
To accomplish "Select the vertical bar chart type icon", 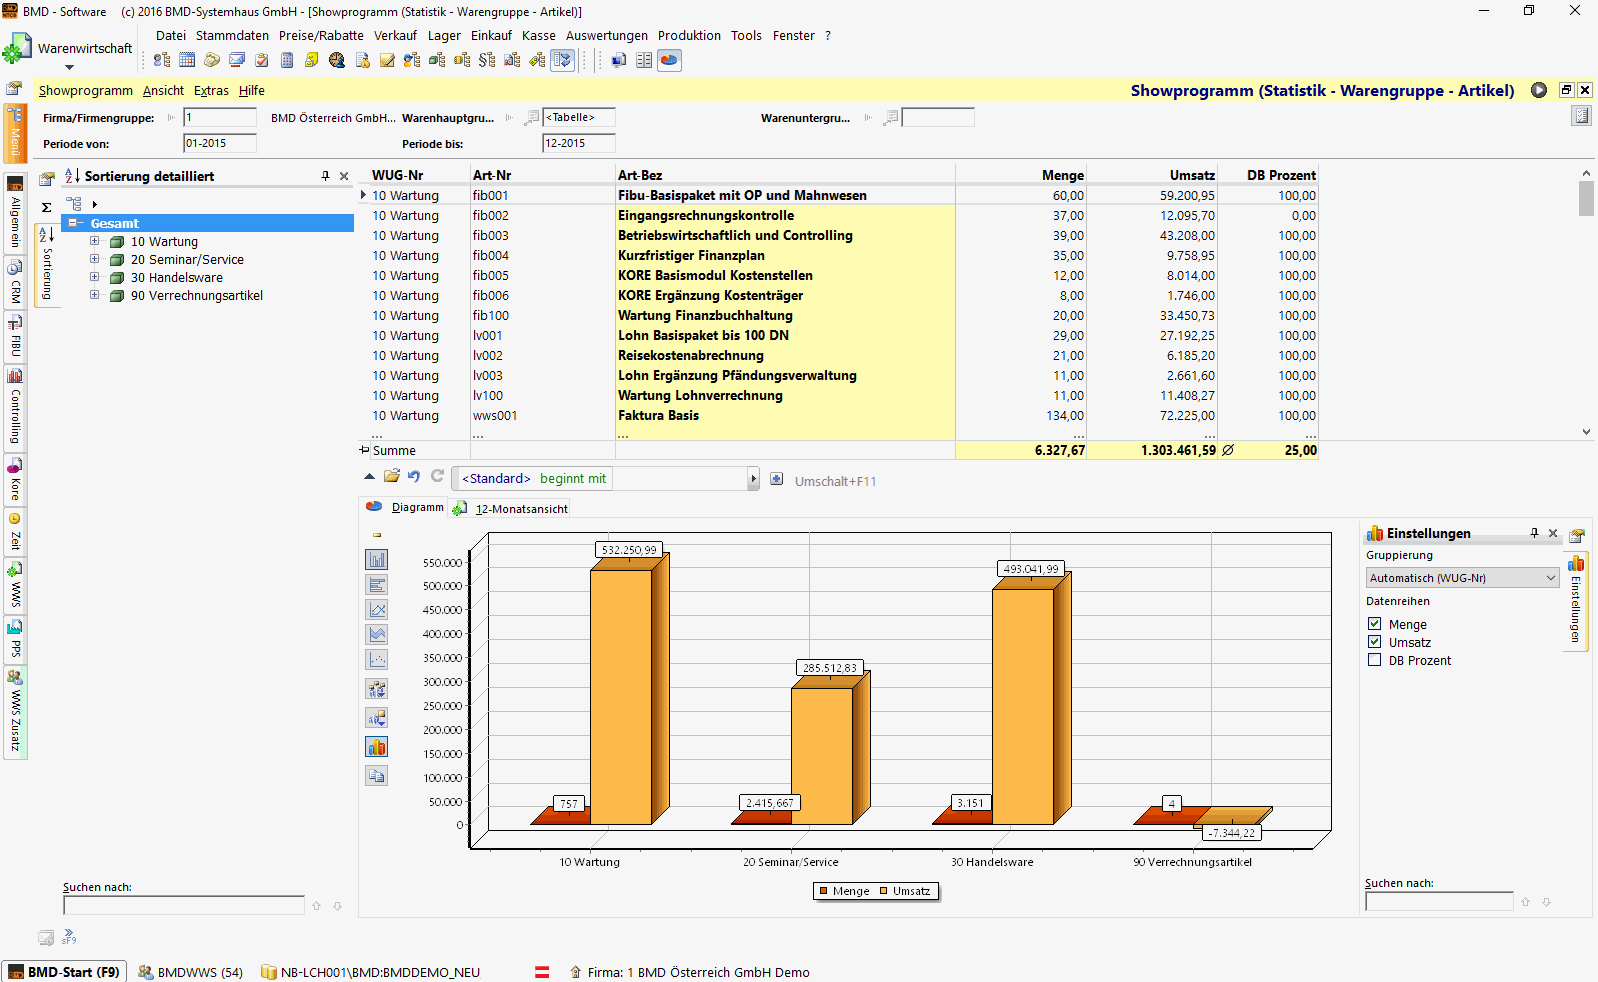I will 377,560.
